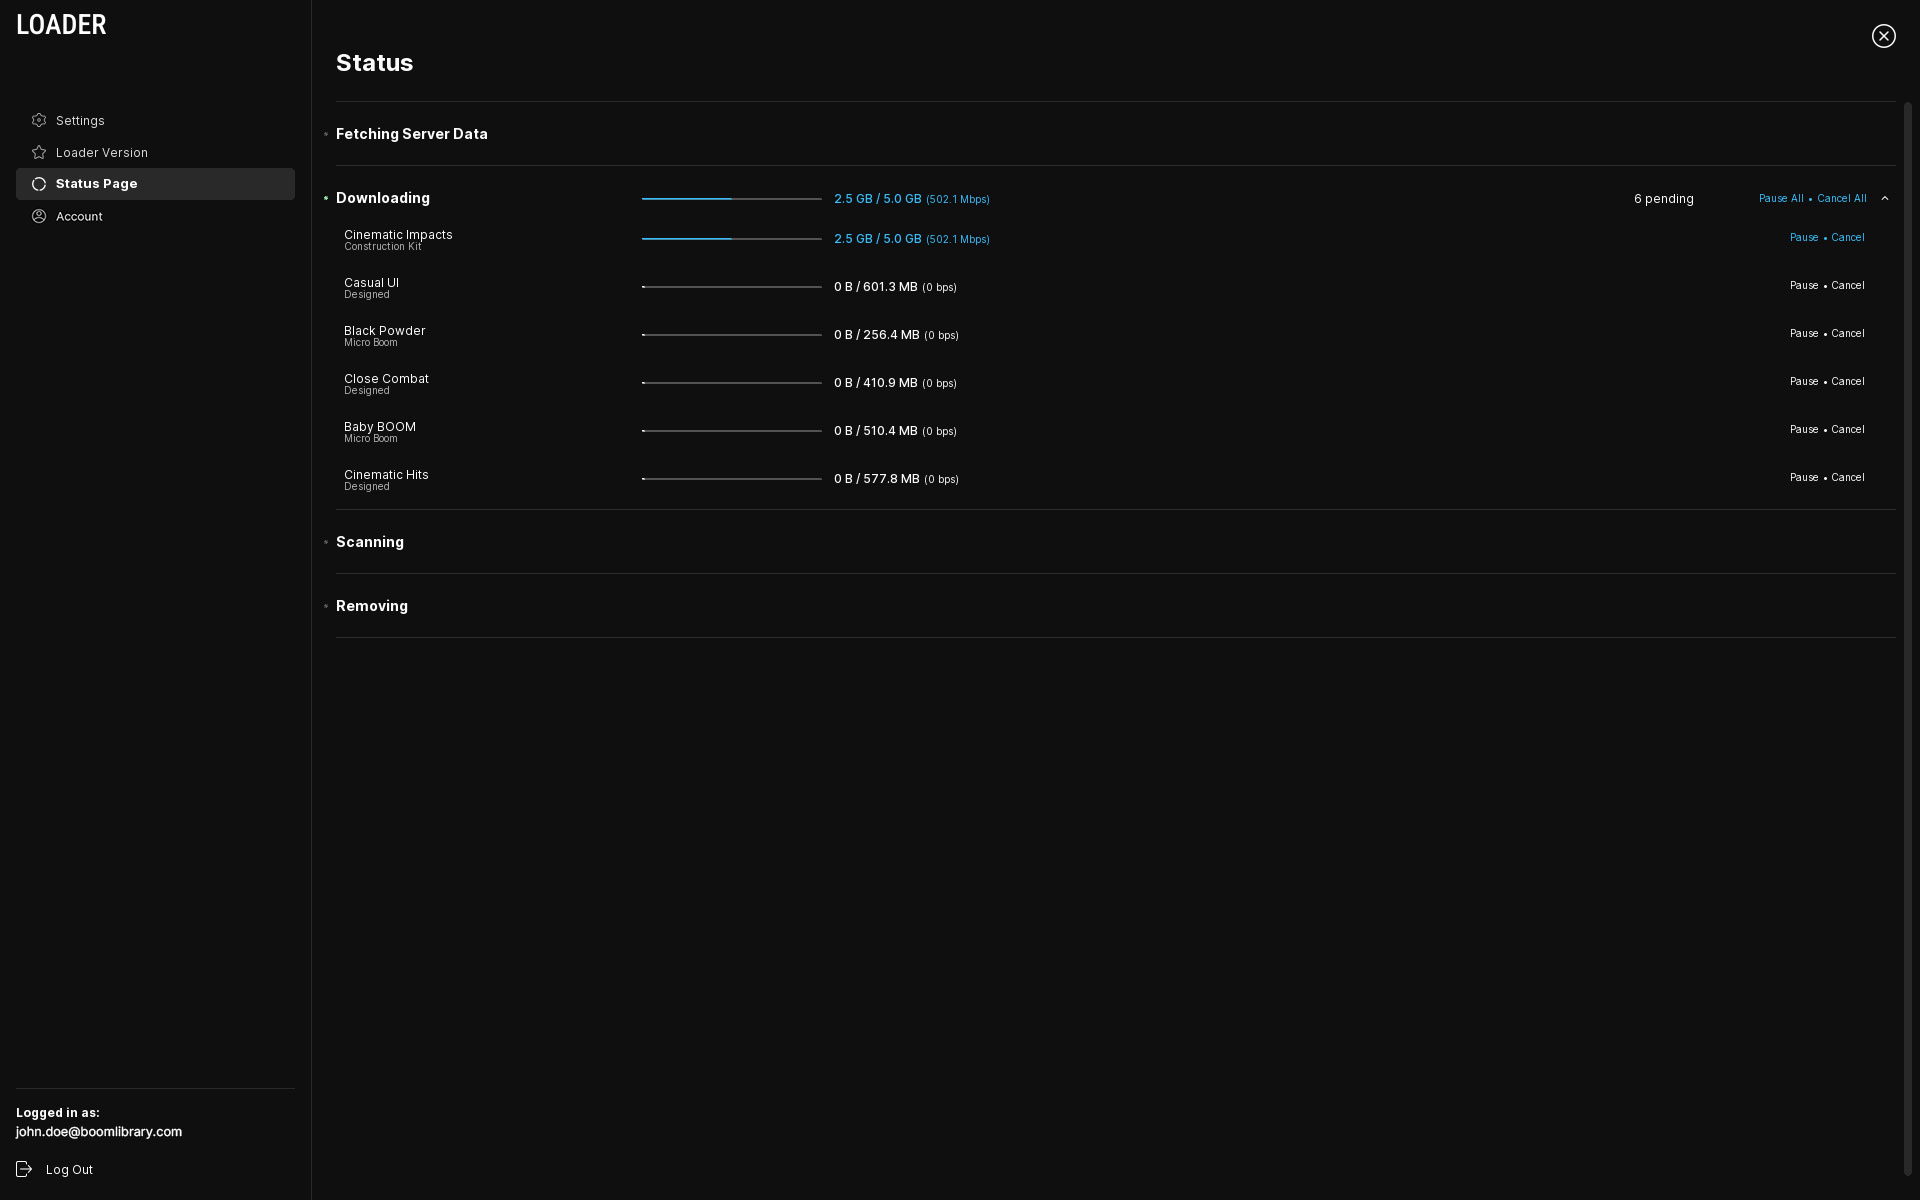The height and width of the screenshot is (1200, 1920).
Task: Pause all downloads
Action: coord(1781,198)
